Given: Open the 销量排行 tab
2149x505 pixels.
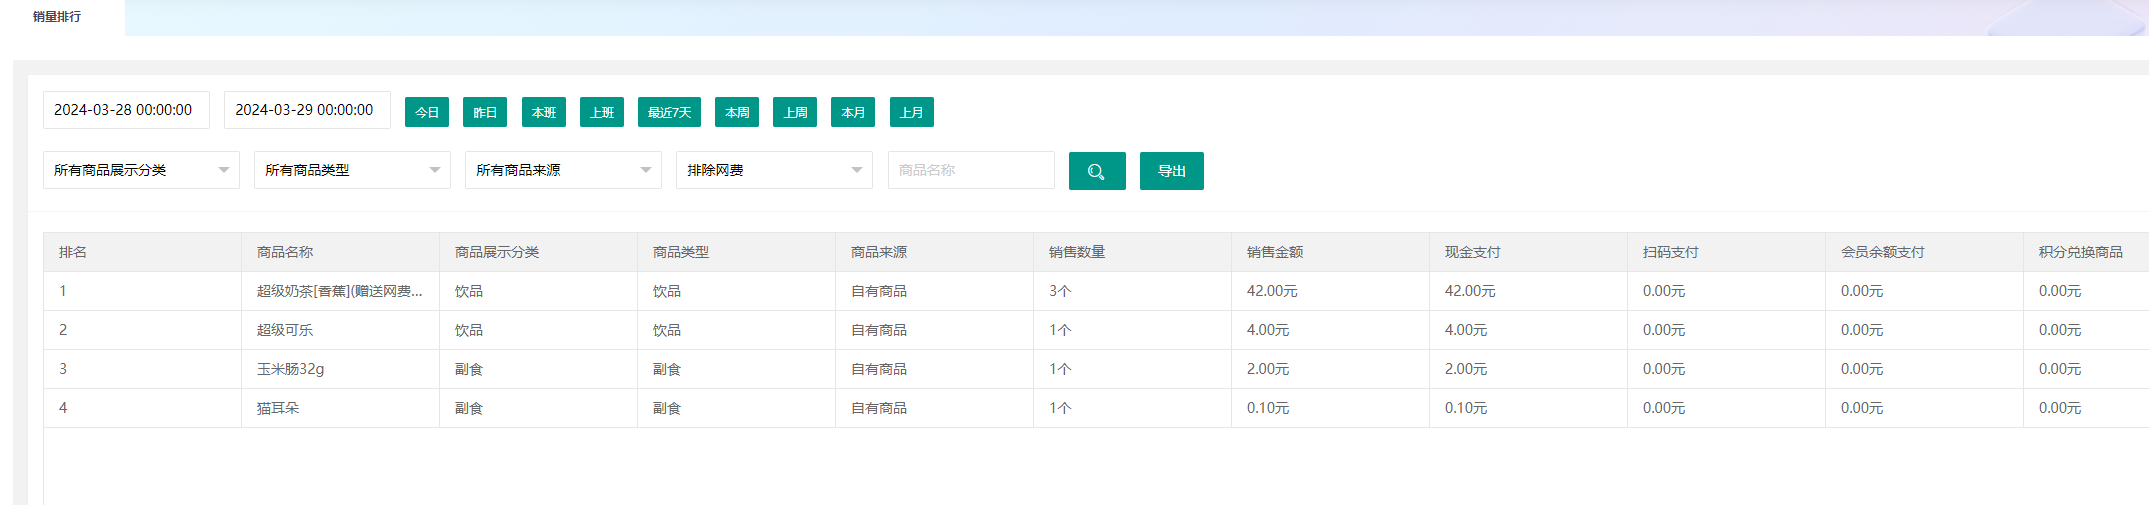Looking at the screenshot, I should (x=57, y=17).
